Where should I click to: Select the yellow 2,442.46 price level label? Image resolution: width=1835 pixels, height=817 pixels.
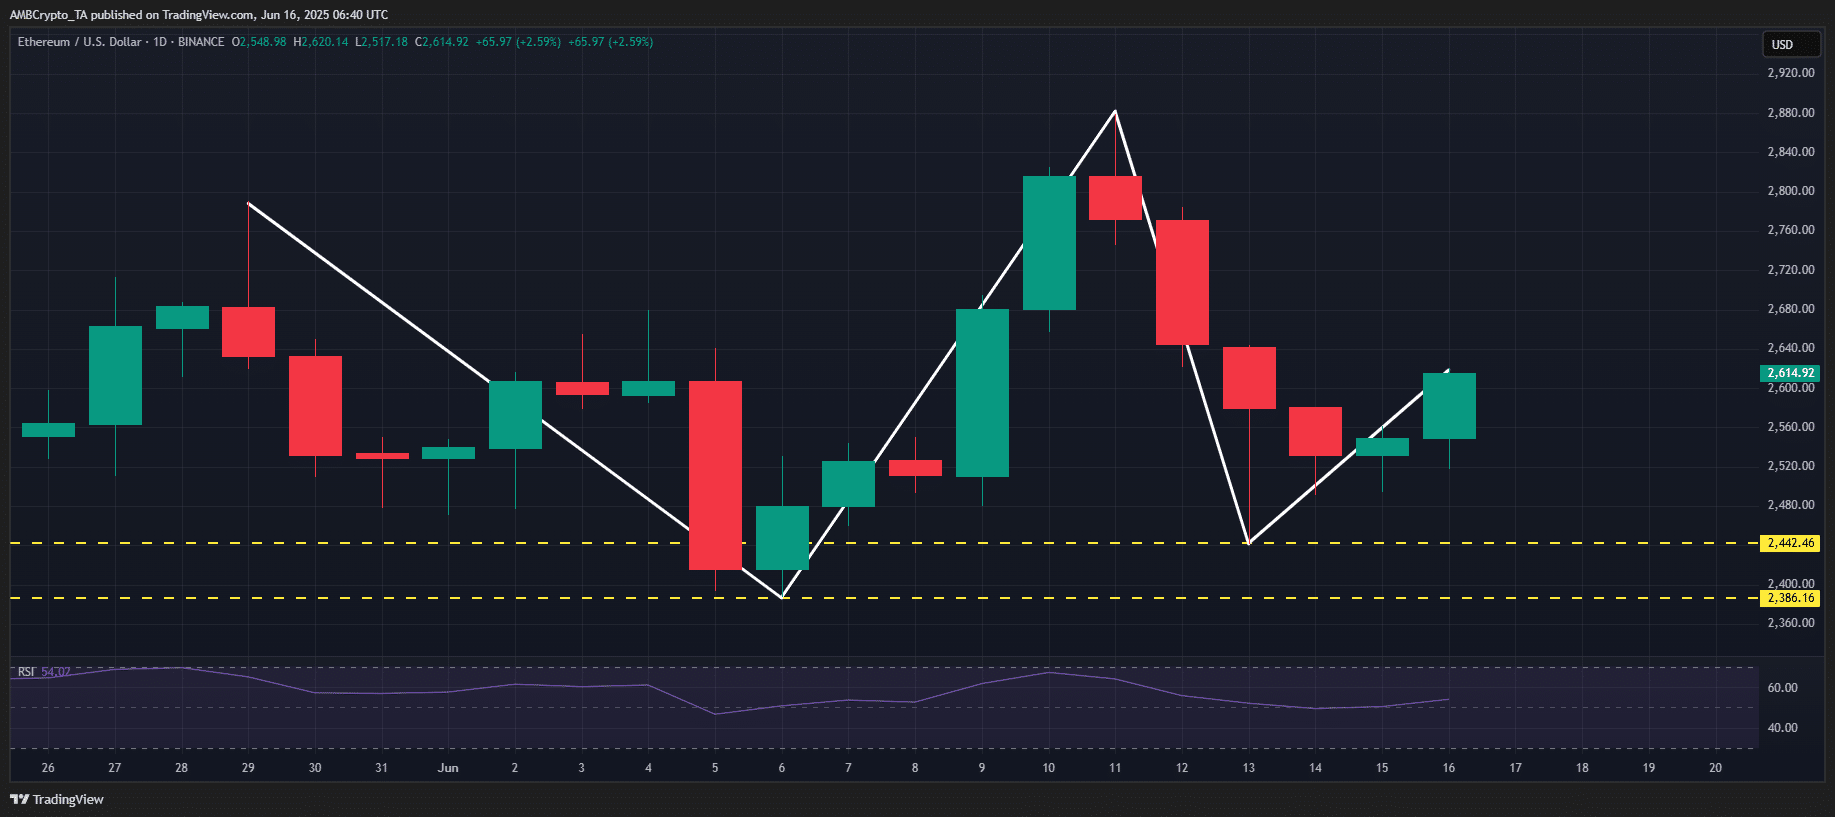(1790, 543)
